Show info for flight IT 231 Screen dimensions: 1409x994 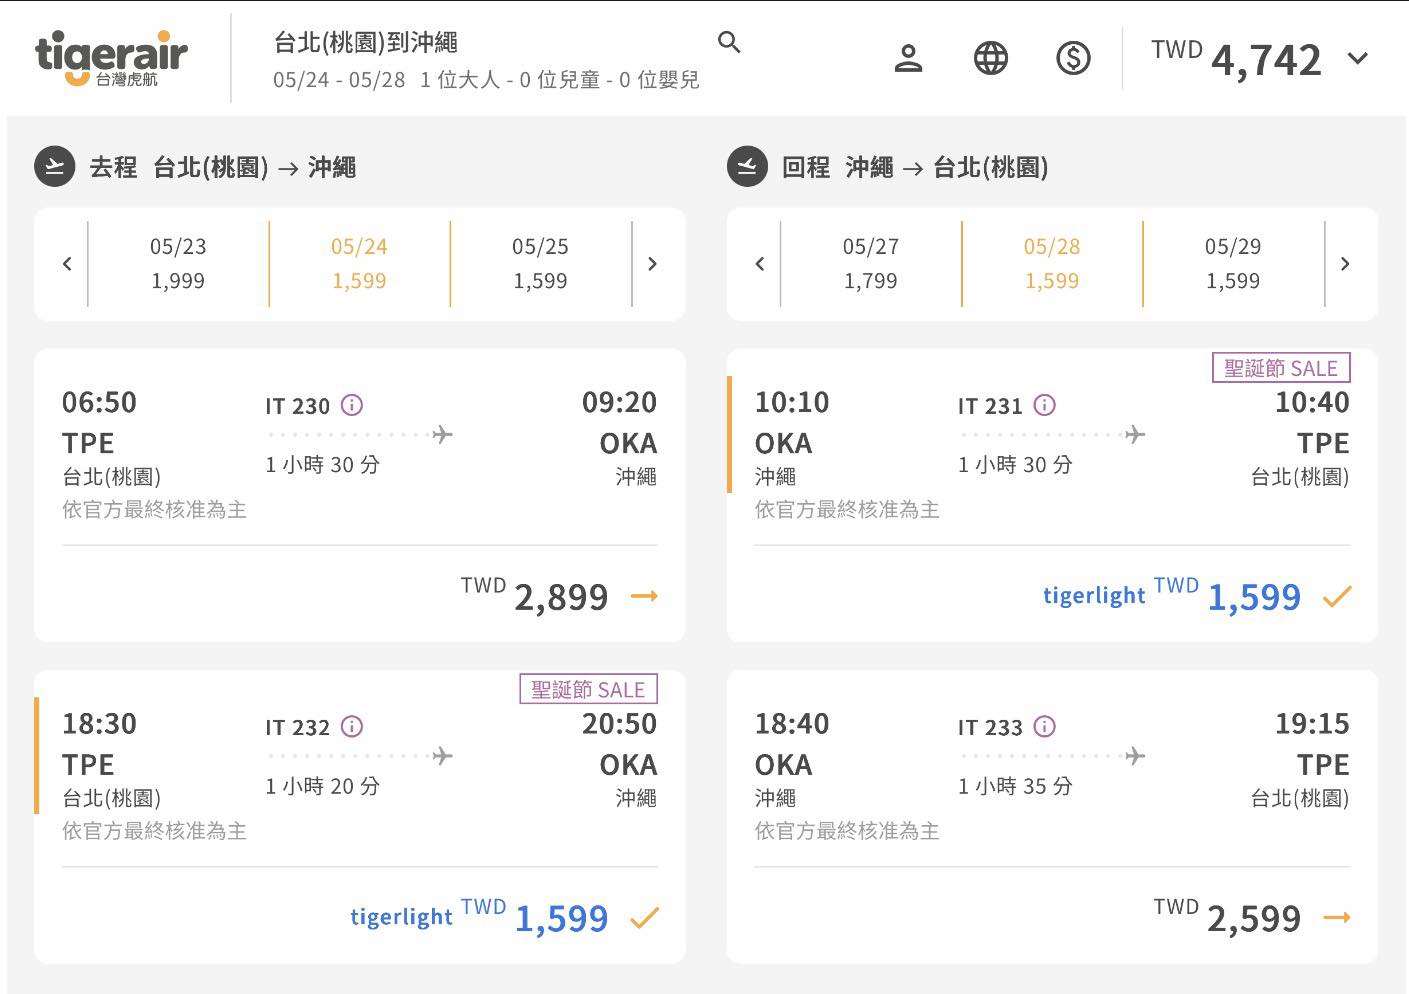coord(1044,405)
